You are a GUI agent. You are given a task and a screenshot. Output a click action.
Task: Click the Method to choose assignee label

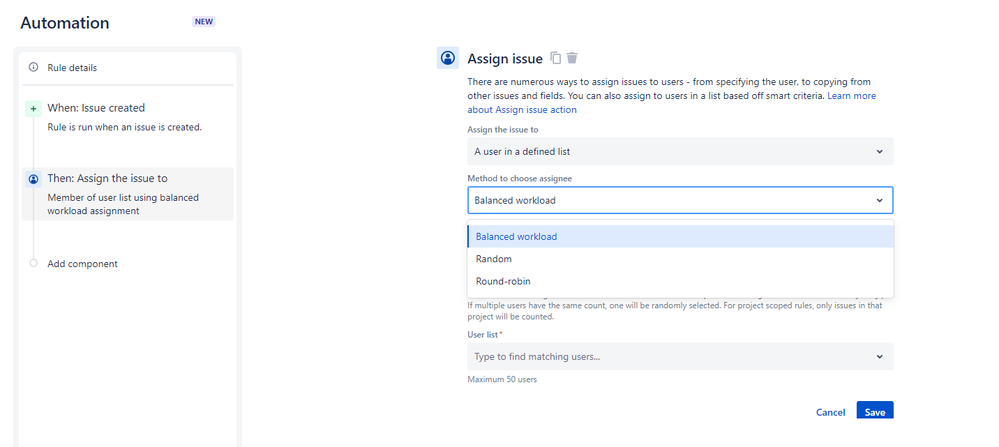(x=520, y=178)
